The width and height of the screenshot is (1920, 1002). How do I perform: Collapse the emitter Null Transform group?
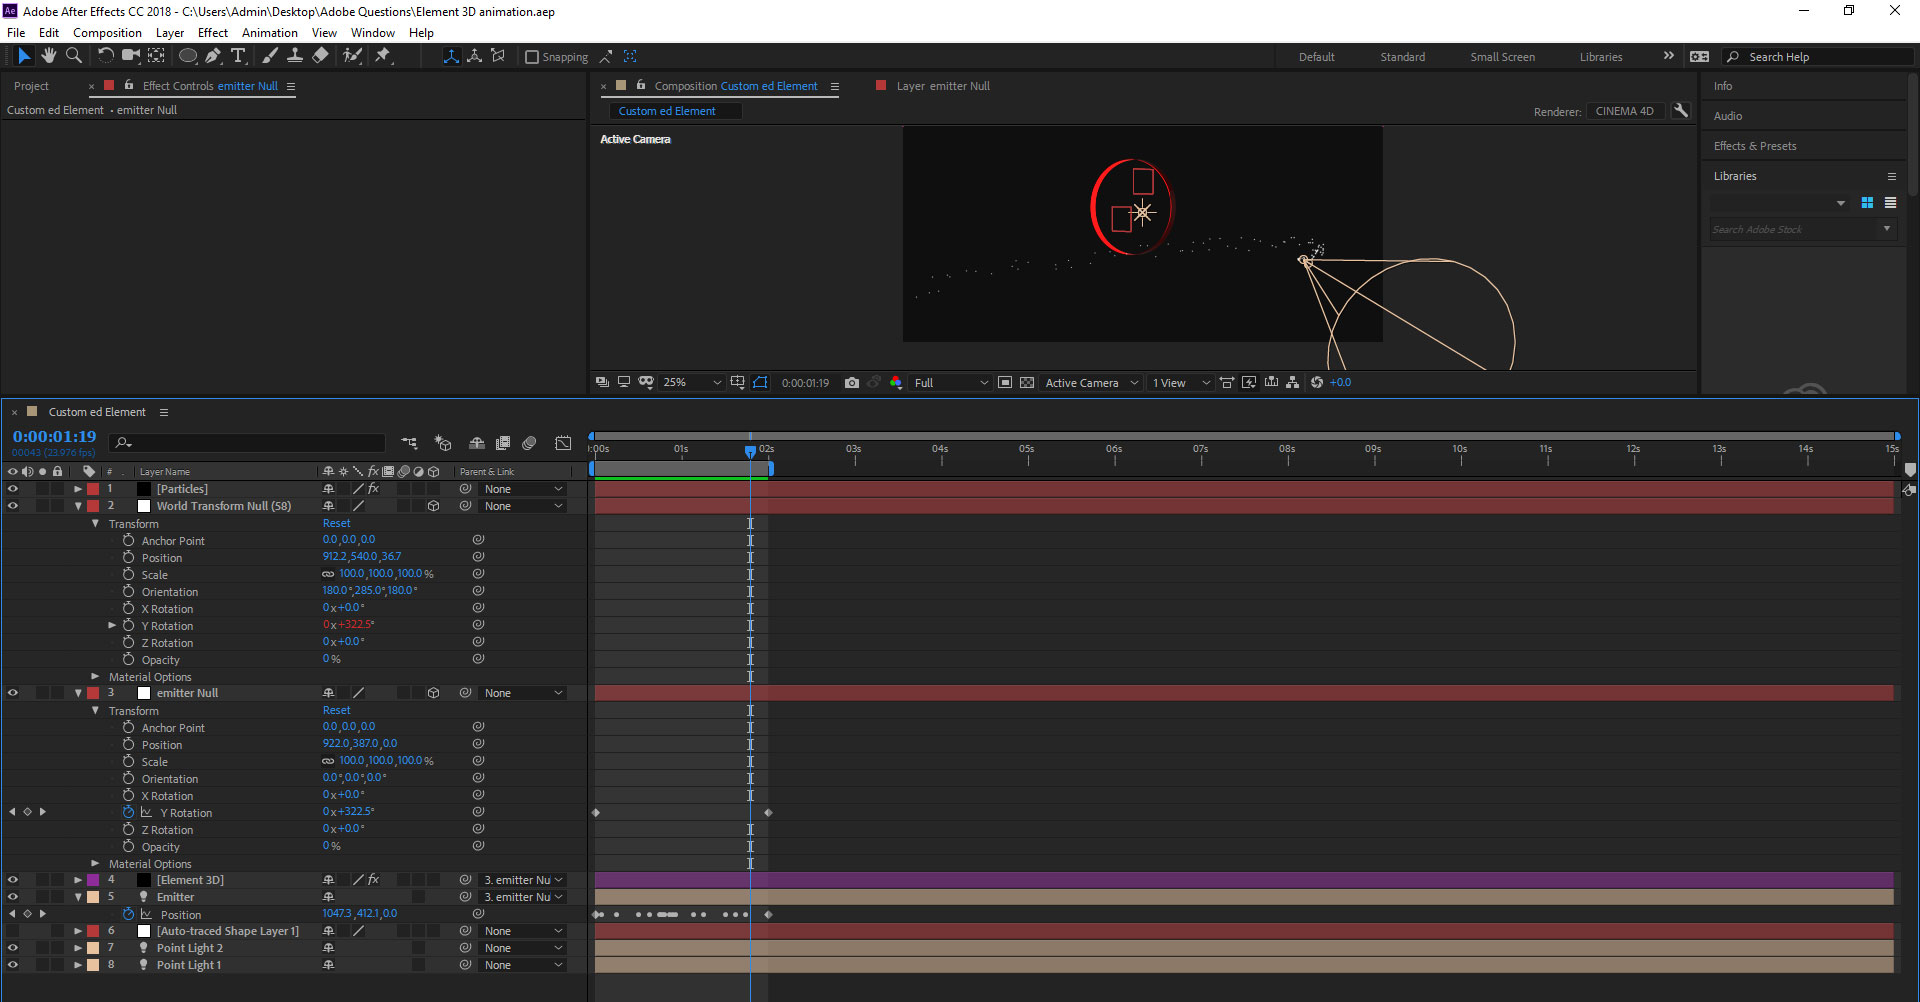coord(96,710)
